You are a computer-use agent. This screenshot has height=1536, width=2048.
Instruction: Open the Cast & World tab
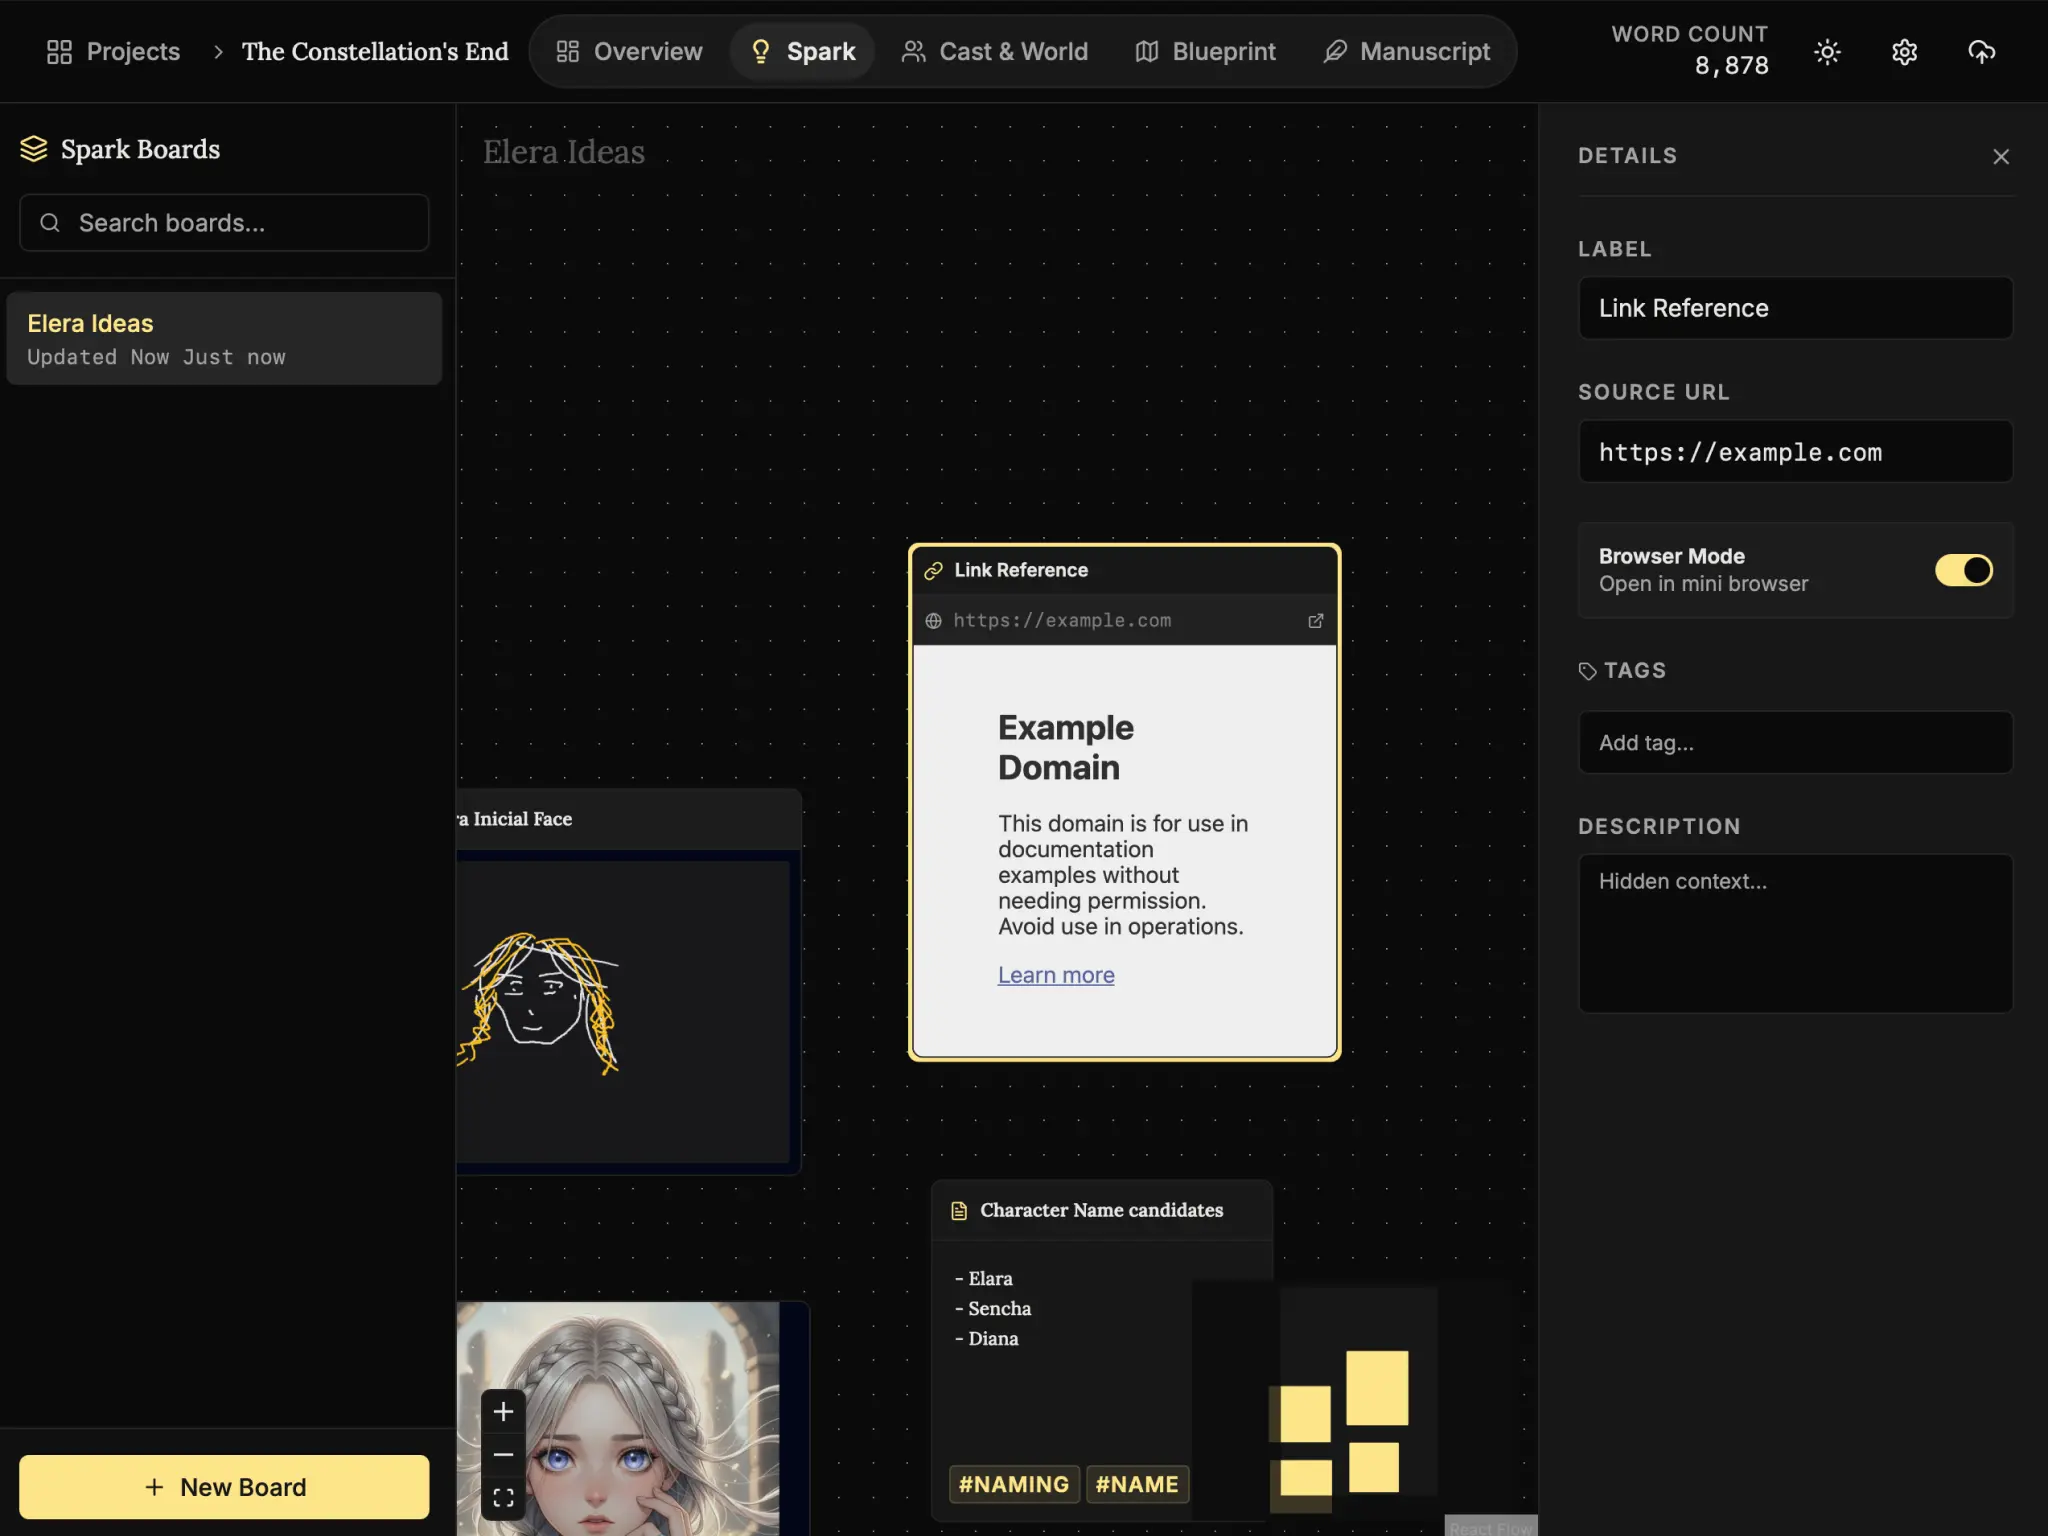(x=994, y=52)
